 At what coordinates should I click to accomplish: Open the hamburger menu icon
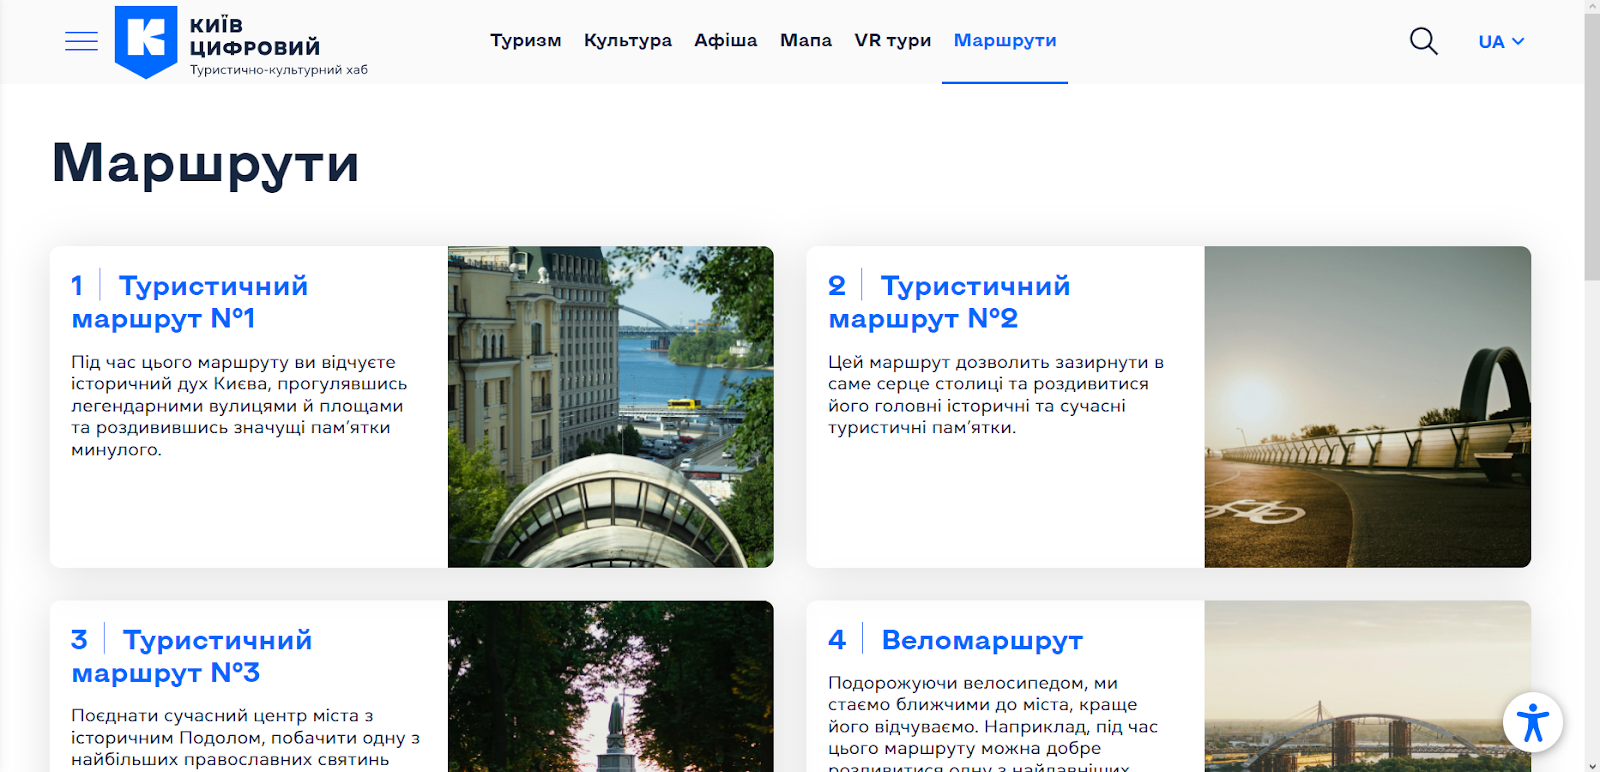coord(81,41)
